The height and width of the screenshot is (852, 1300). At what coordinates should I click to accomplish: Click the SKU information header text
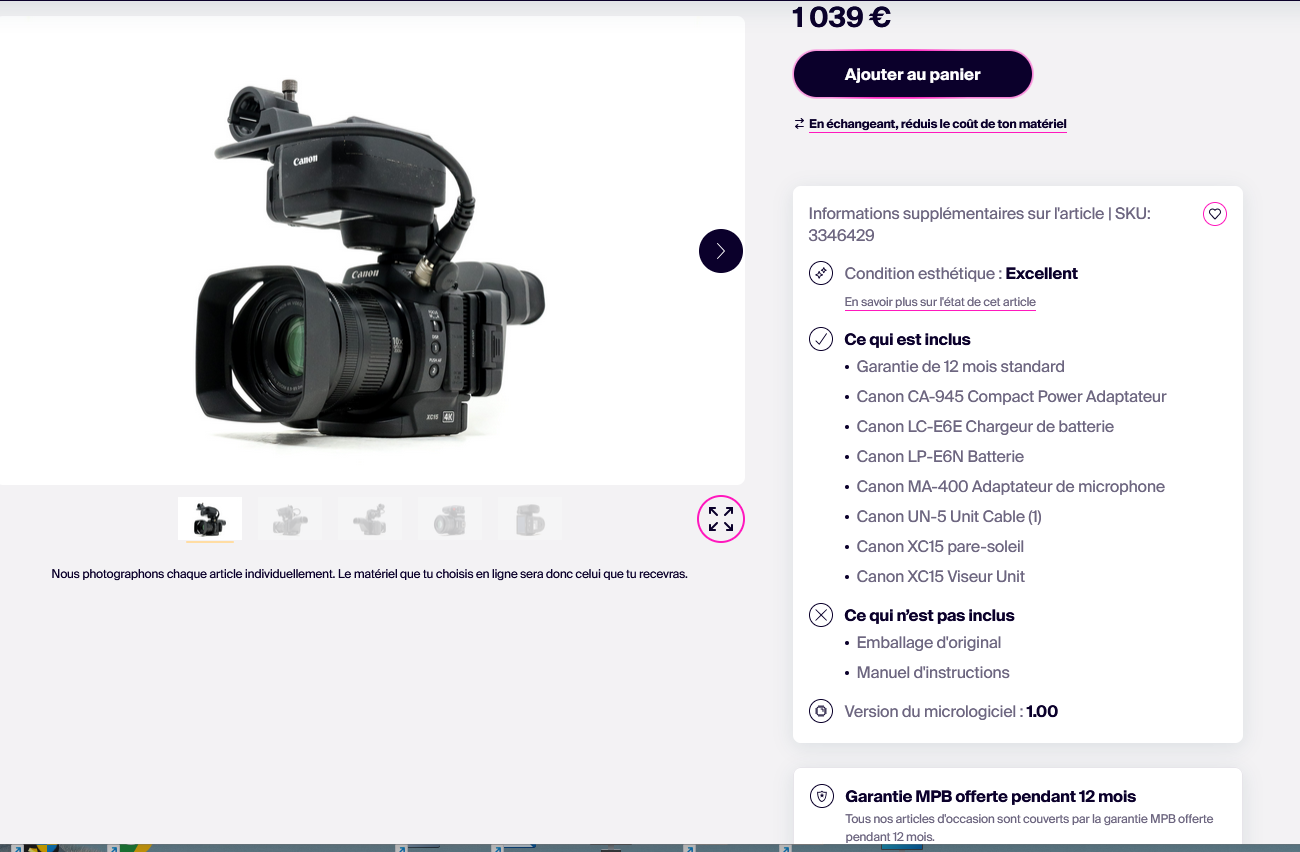click(980, 225)
